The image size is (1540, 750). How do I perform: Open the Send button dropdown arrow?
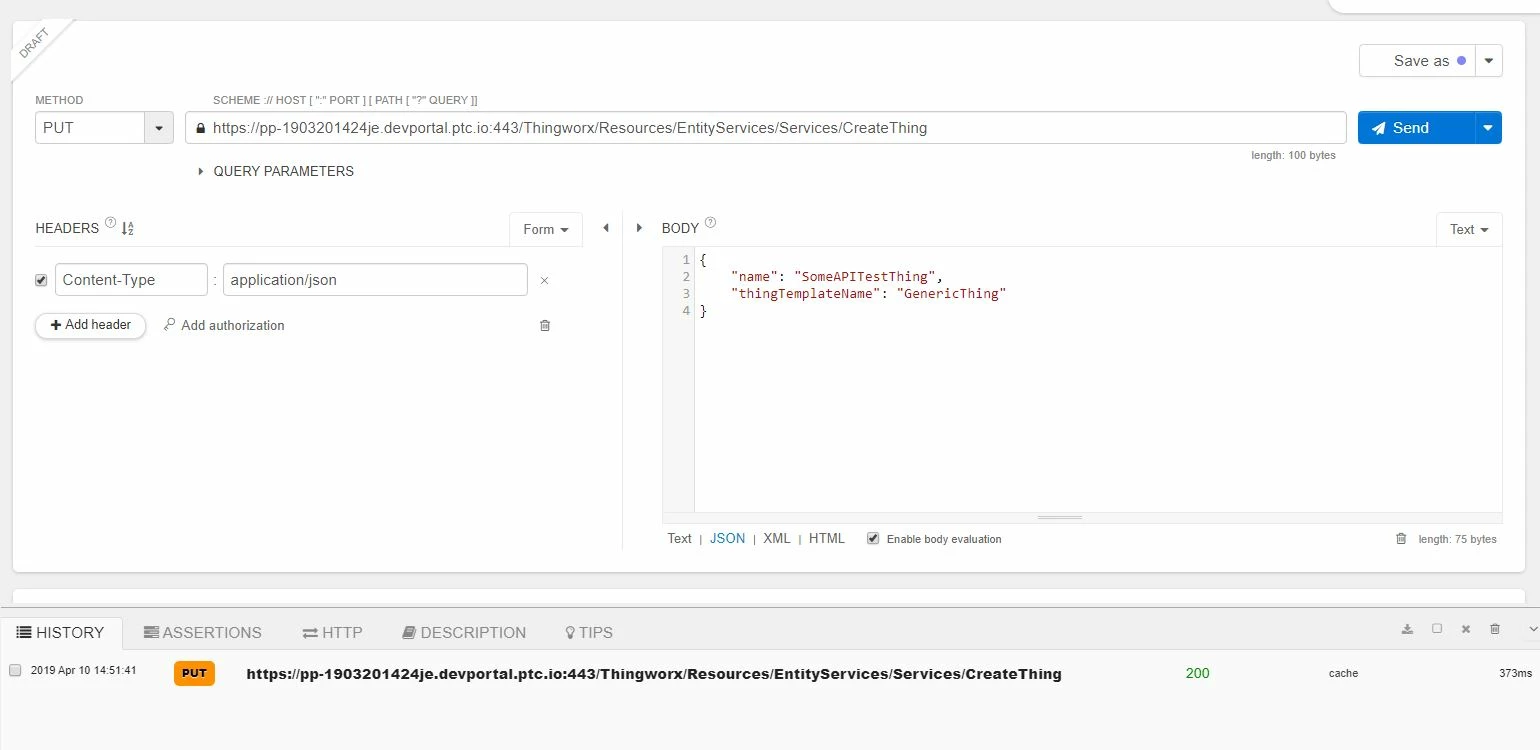[1488, 128]
